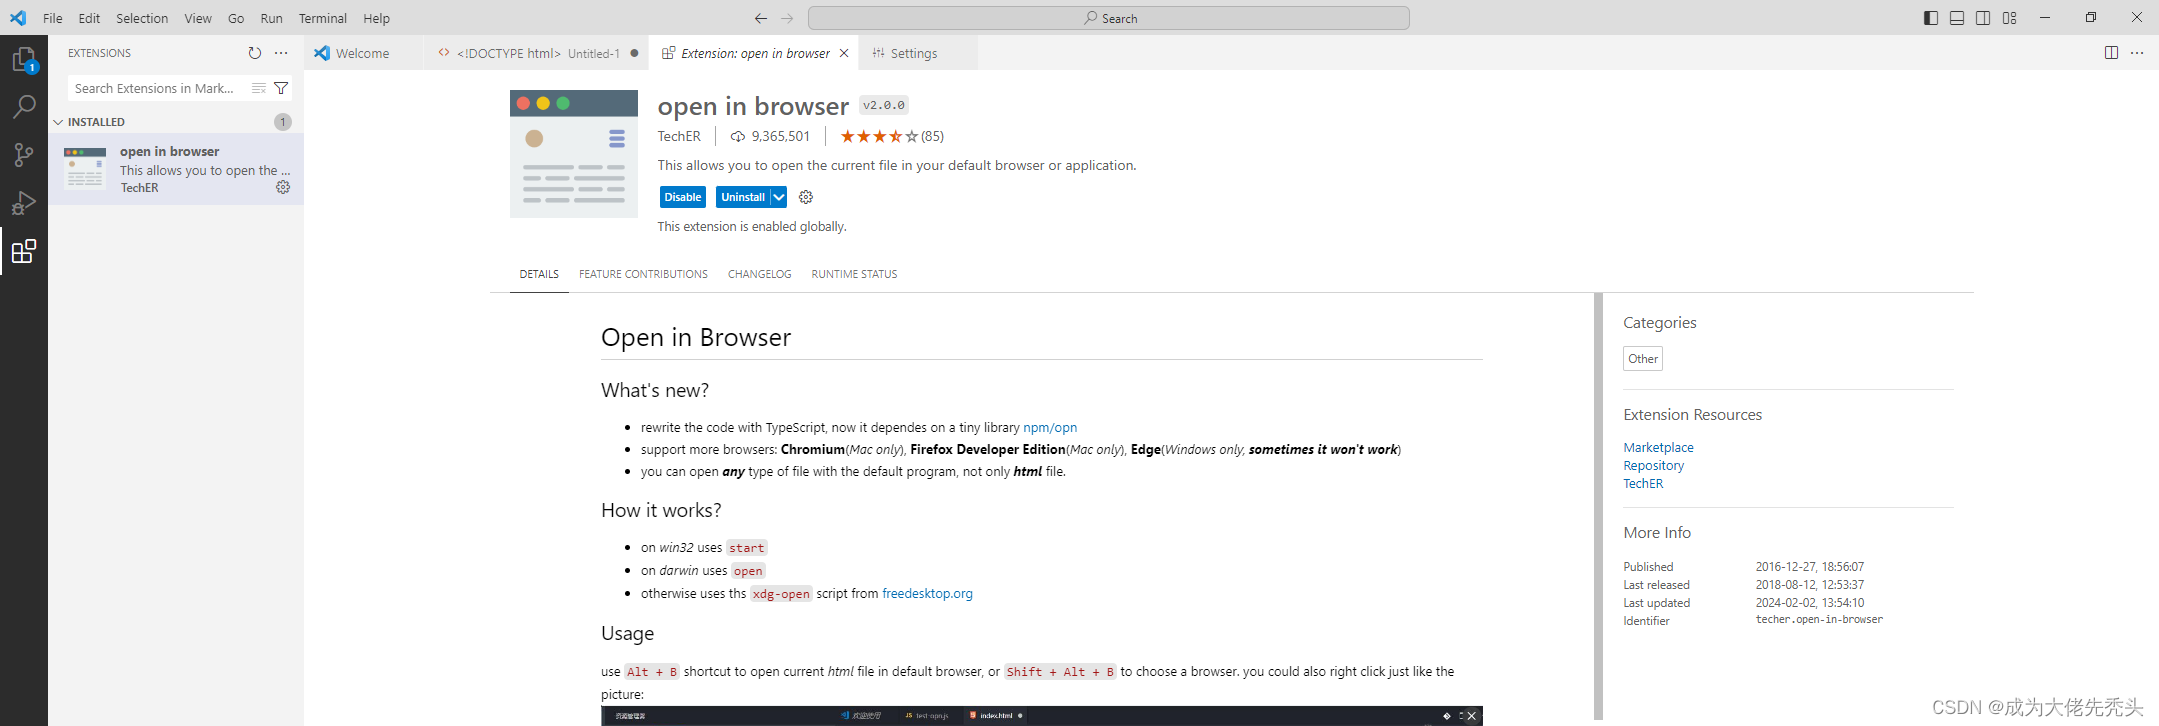The image size is (2159, 726).
Task: Click the star rating of the extension
Action: (x=879, y=136)
